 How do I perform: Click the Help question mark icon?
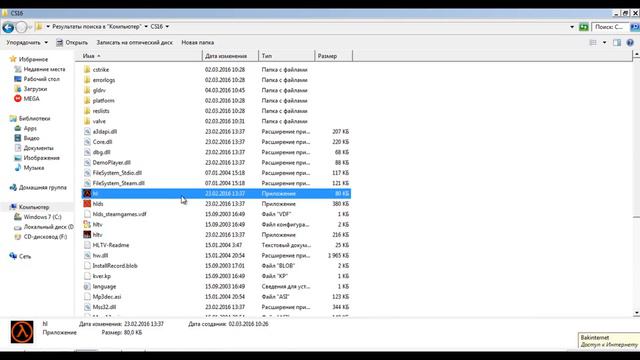(630, 42)
